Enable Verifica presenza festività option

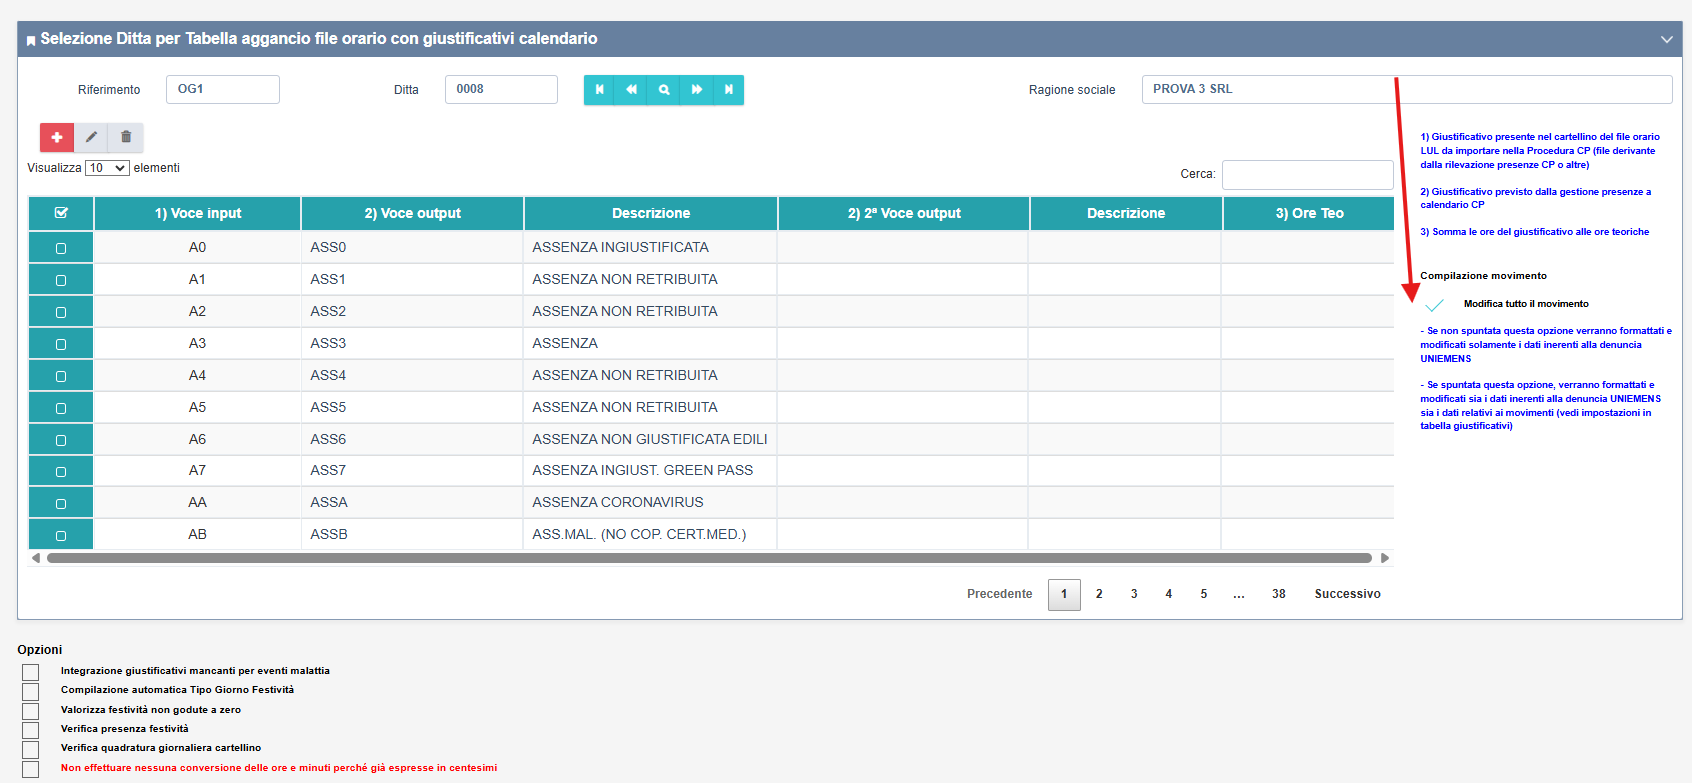click(x=31, y=730)
